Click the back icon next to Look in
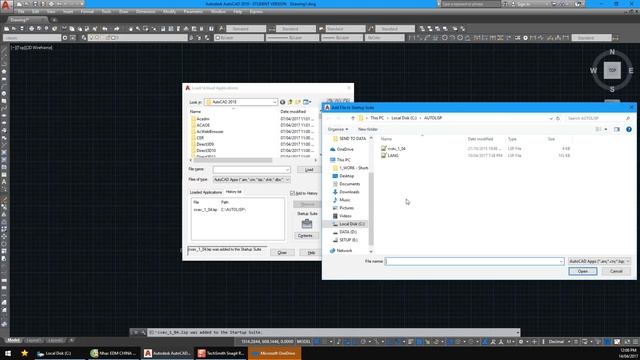The height and width of the screenshot is (360, 640). pyautogui.click(x=282, y=102)
